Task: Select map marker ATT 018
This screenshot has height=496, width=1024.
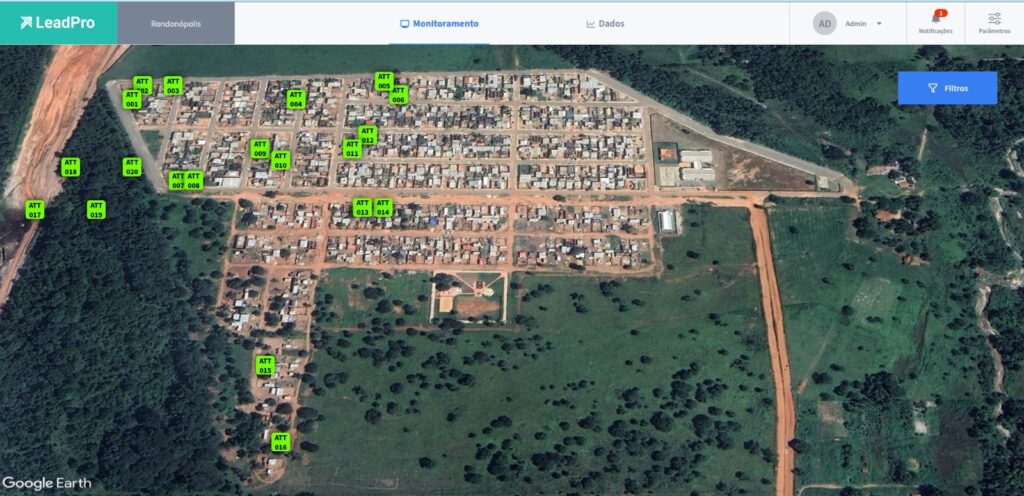Action: (x=70, y=166)
